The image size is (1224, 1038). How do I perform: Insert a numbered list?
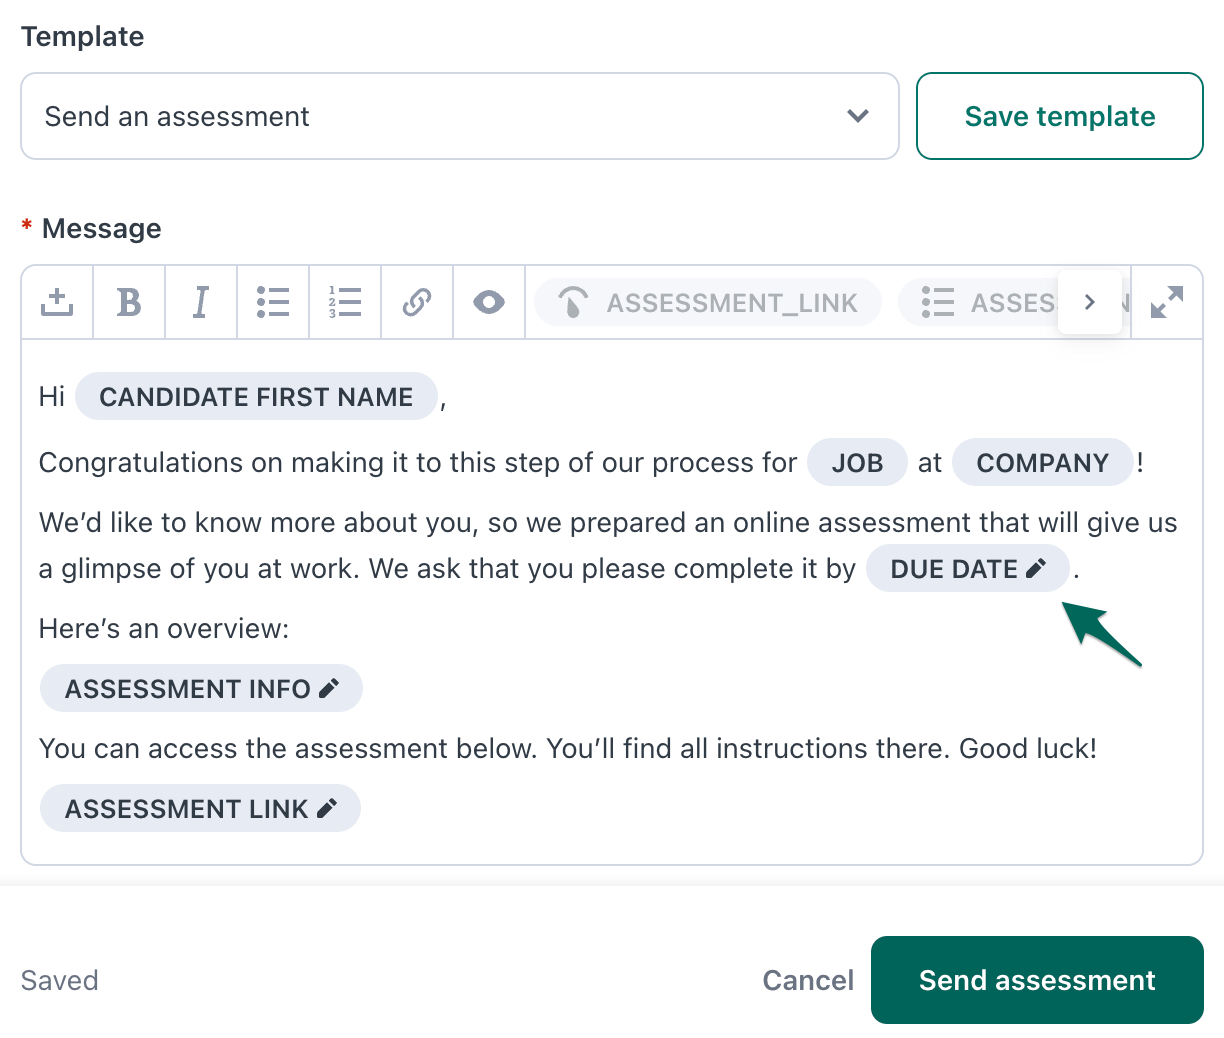(345, 302)
